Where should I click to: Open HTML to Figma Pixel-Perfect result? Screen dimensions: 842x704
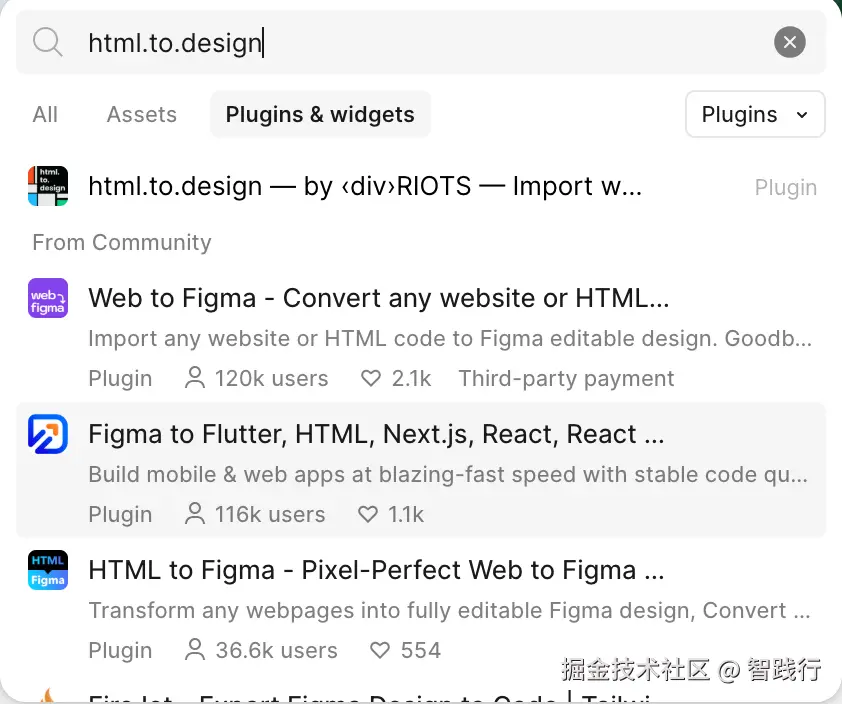pos(376,571)
